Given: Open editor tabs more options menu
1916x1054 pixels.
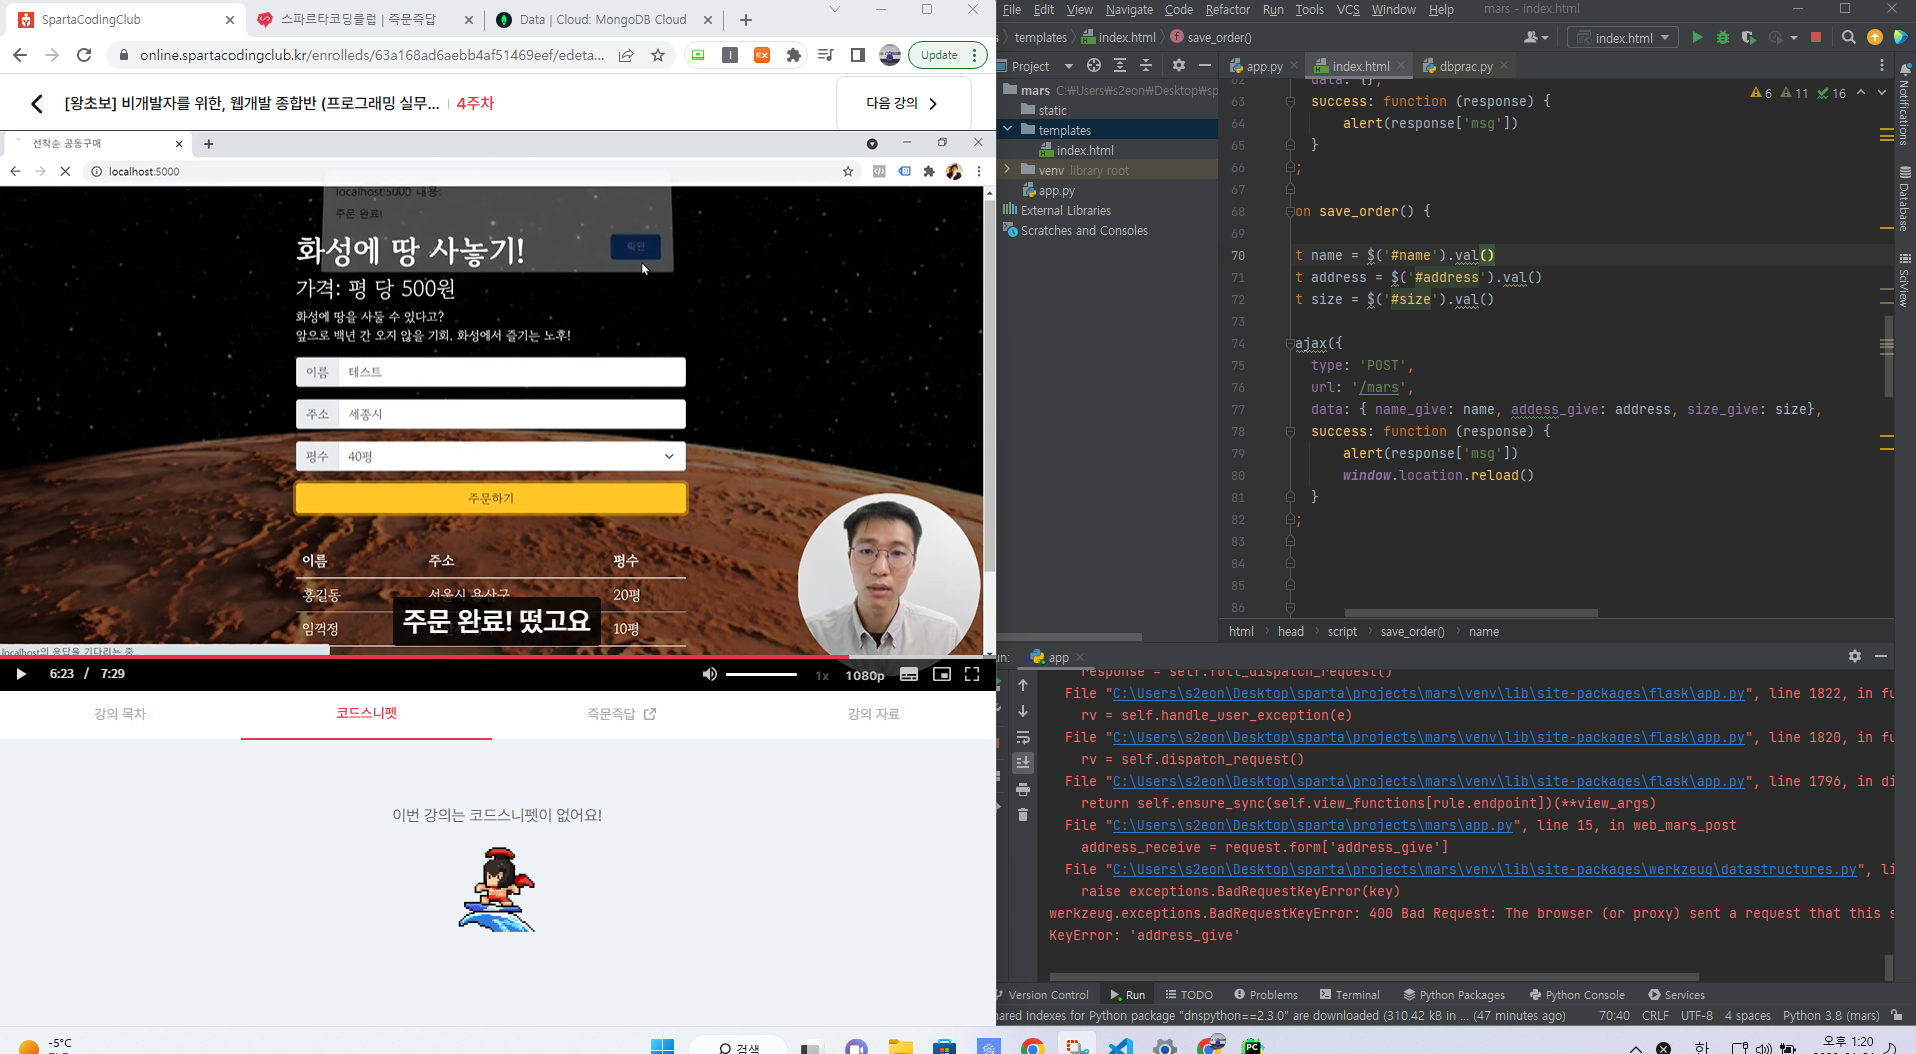Looking at the screenshot, I should pyautogui.click(x=1882, y=66).
